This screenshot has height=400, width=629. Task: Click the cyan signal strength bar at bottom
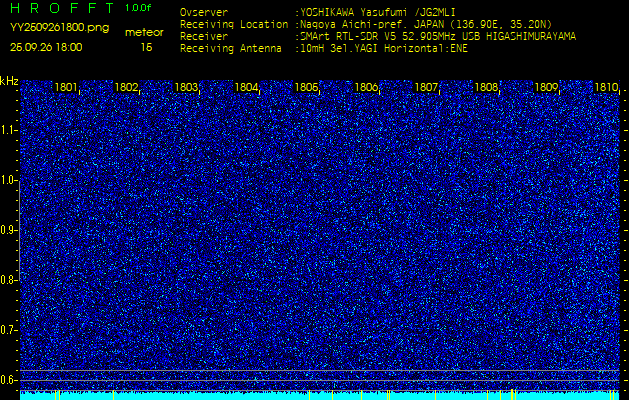click(x=320, y=396)
